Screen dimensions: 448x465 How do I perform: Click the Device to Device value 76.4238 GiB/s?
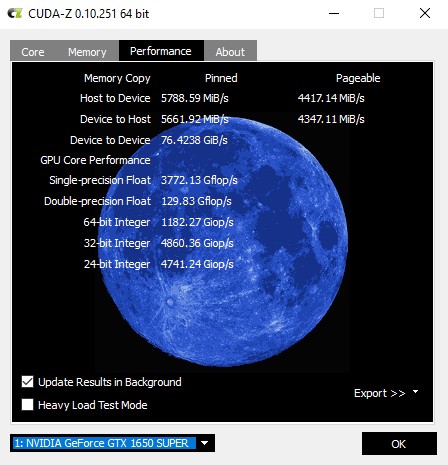[194, 140]
